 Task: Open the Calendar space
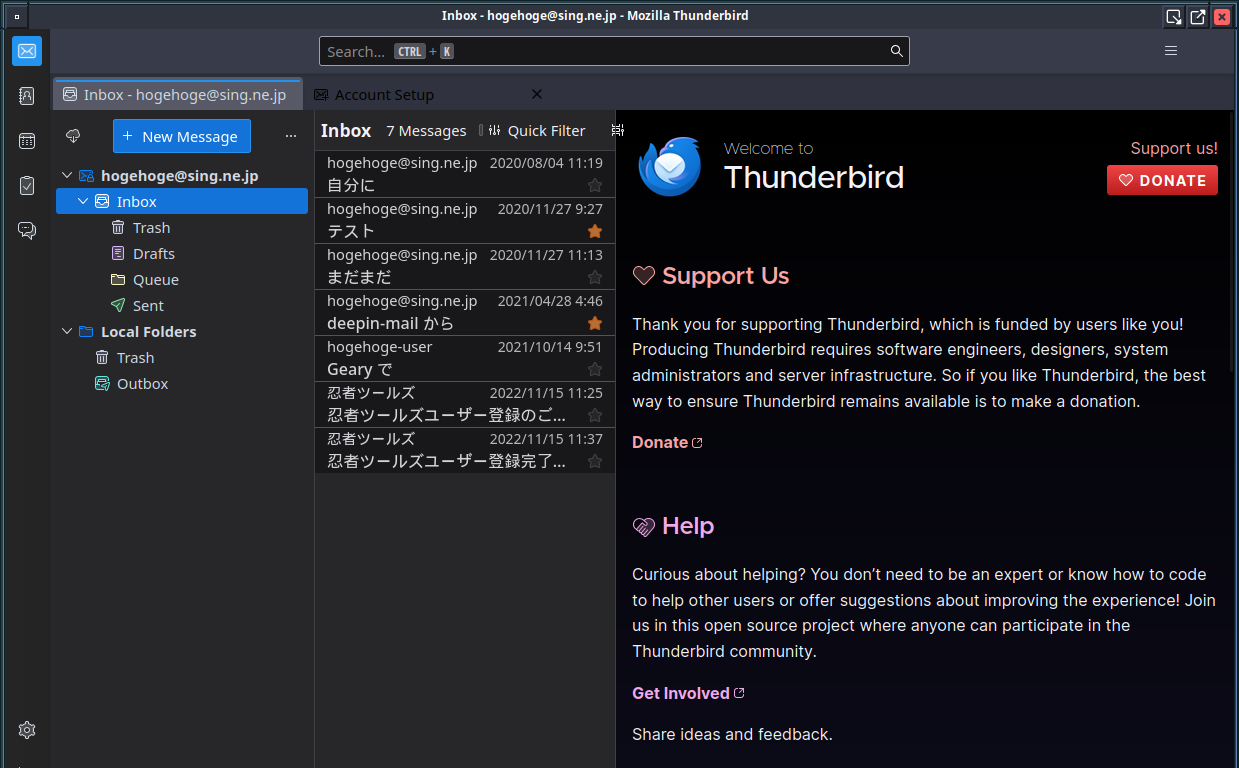point(27,141)
